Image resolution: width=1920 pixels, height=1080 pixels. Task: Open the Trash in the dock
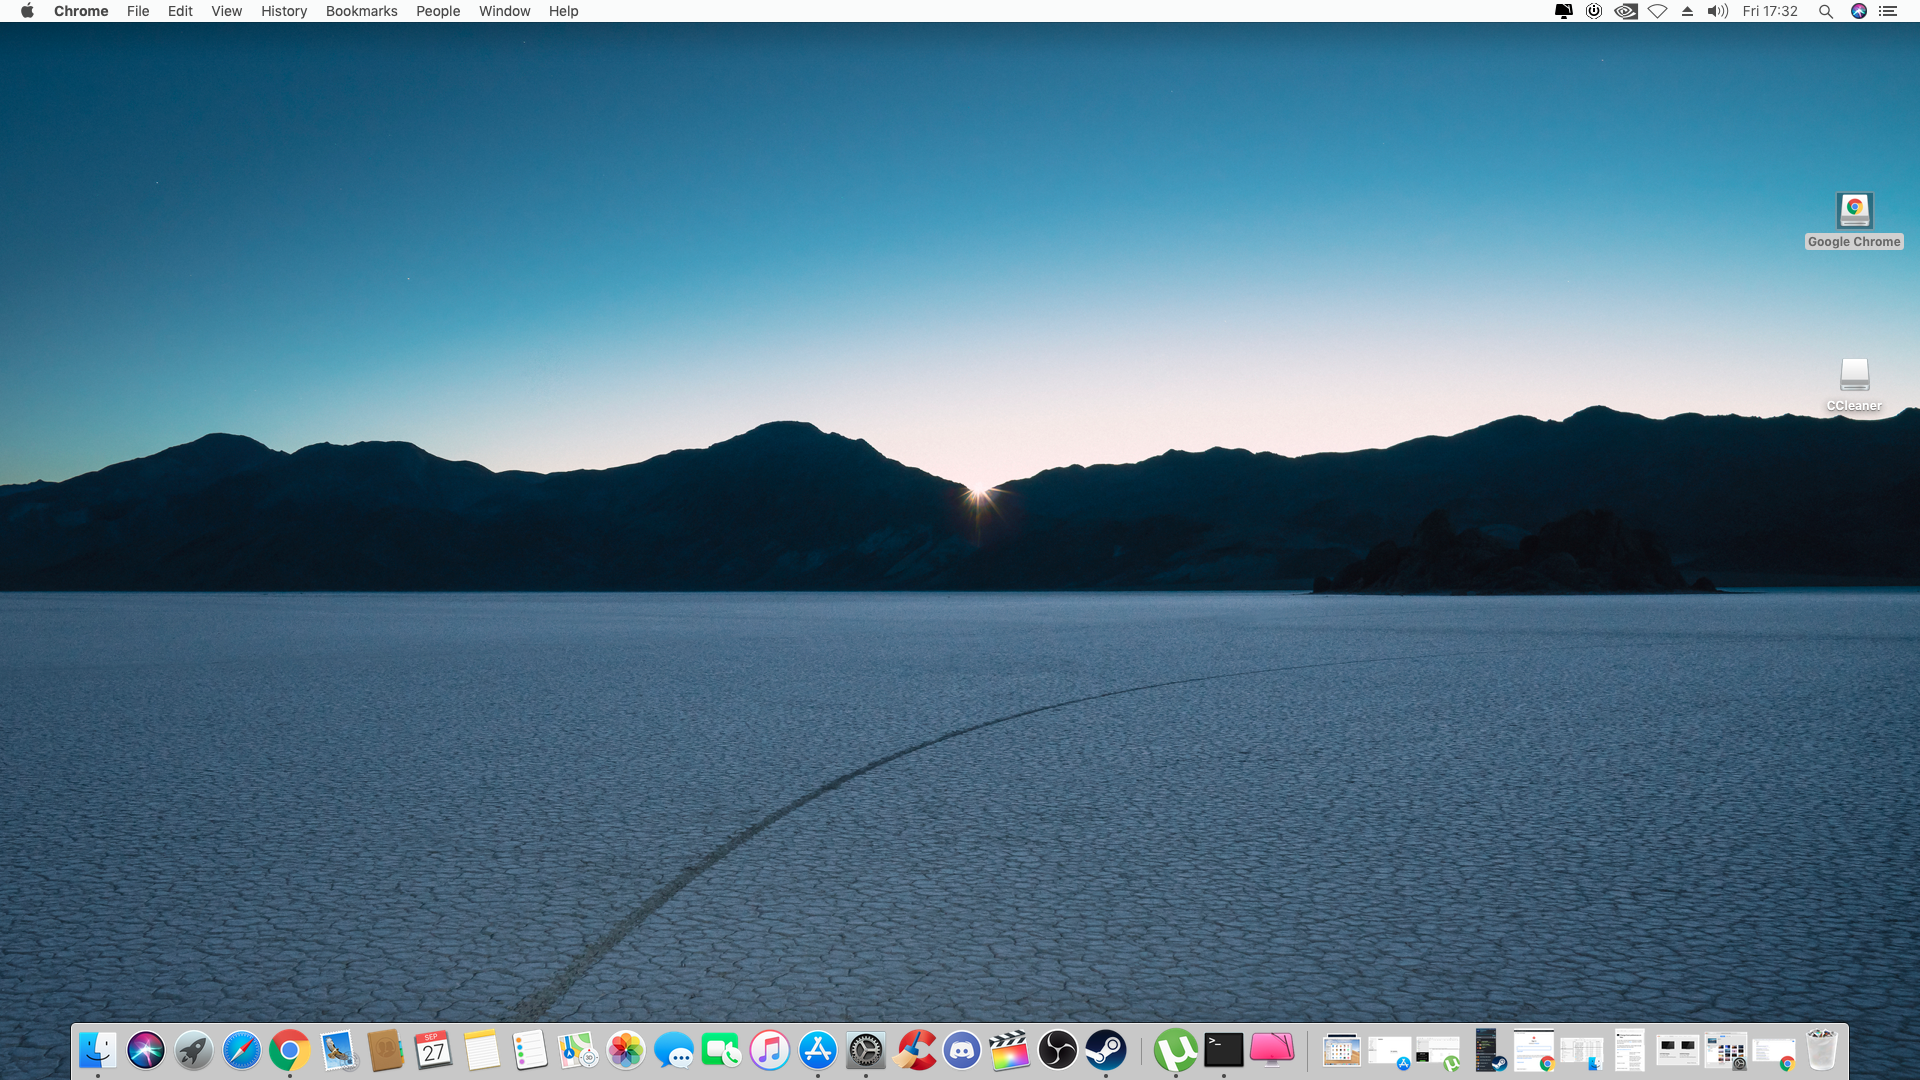click(1822, 1051)
